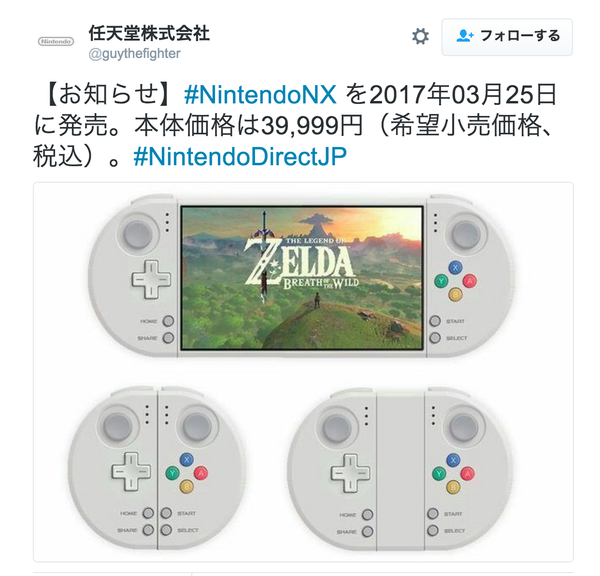Click the blue X on bottom-right controller
The height and width of the screenshot is (576, 600).
point(453,460)
